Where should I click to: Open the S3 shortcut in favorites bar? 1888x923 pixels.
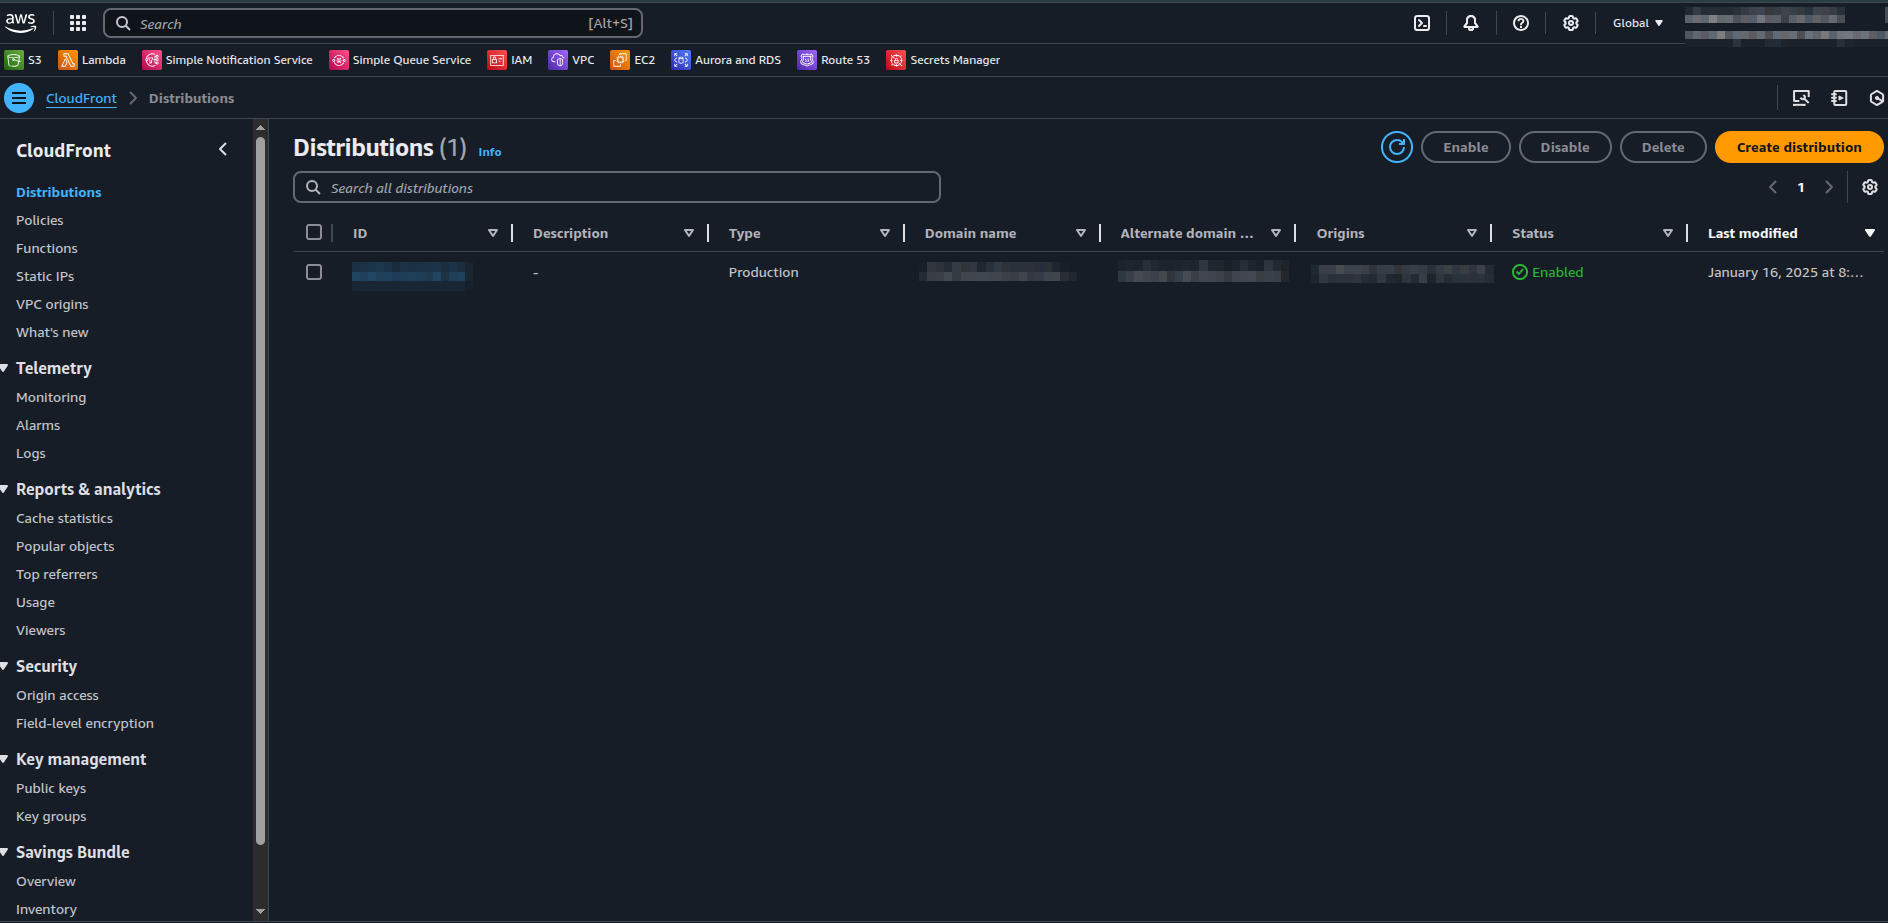24,60
